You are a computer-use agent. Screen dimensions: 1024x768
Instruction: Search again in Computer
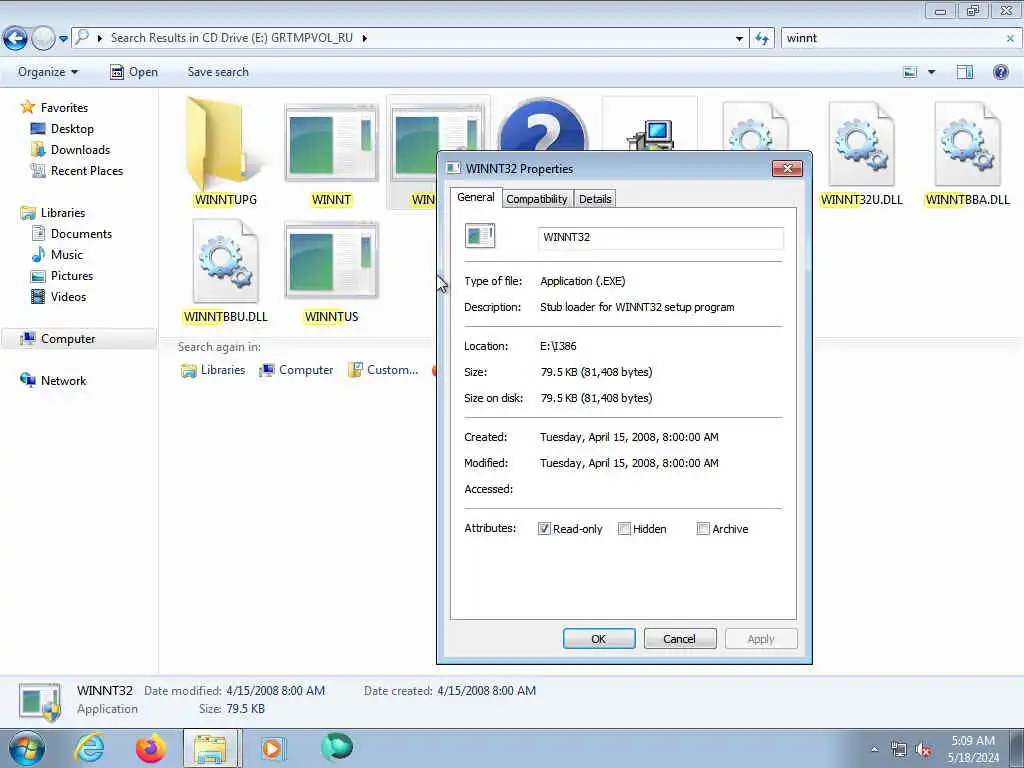point(296,370)
